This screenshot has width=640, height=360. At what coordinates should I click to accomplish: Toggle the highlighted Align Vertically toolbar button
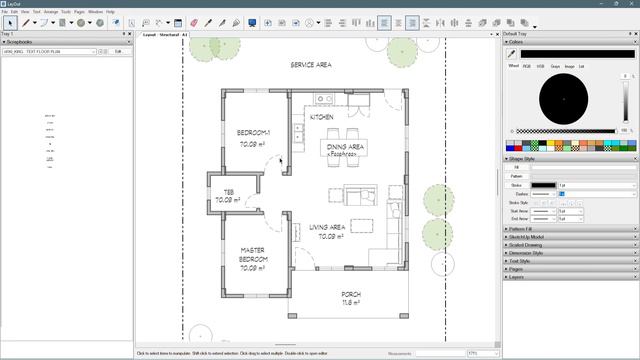click(384, 23)
